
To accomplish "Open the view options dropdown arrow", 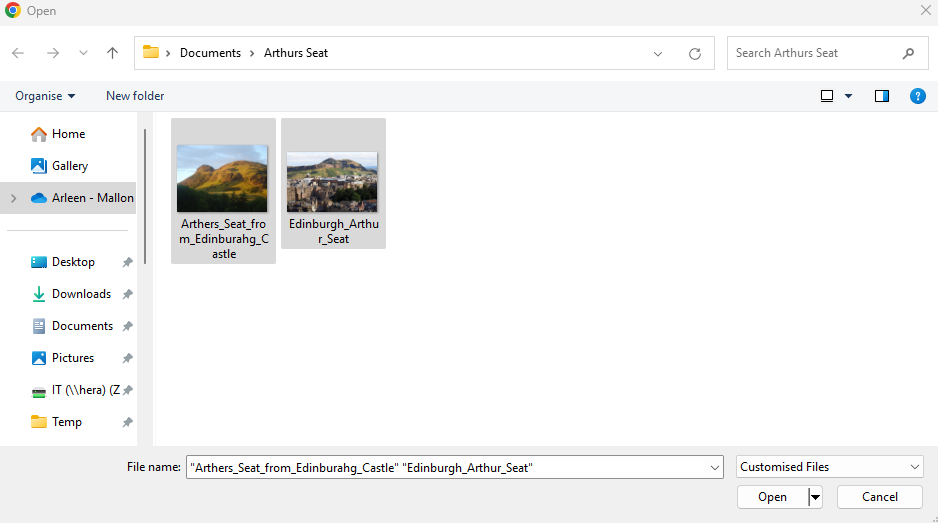I will (x=848, y=96).
